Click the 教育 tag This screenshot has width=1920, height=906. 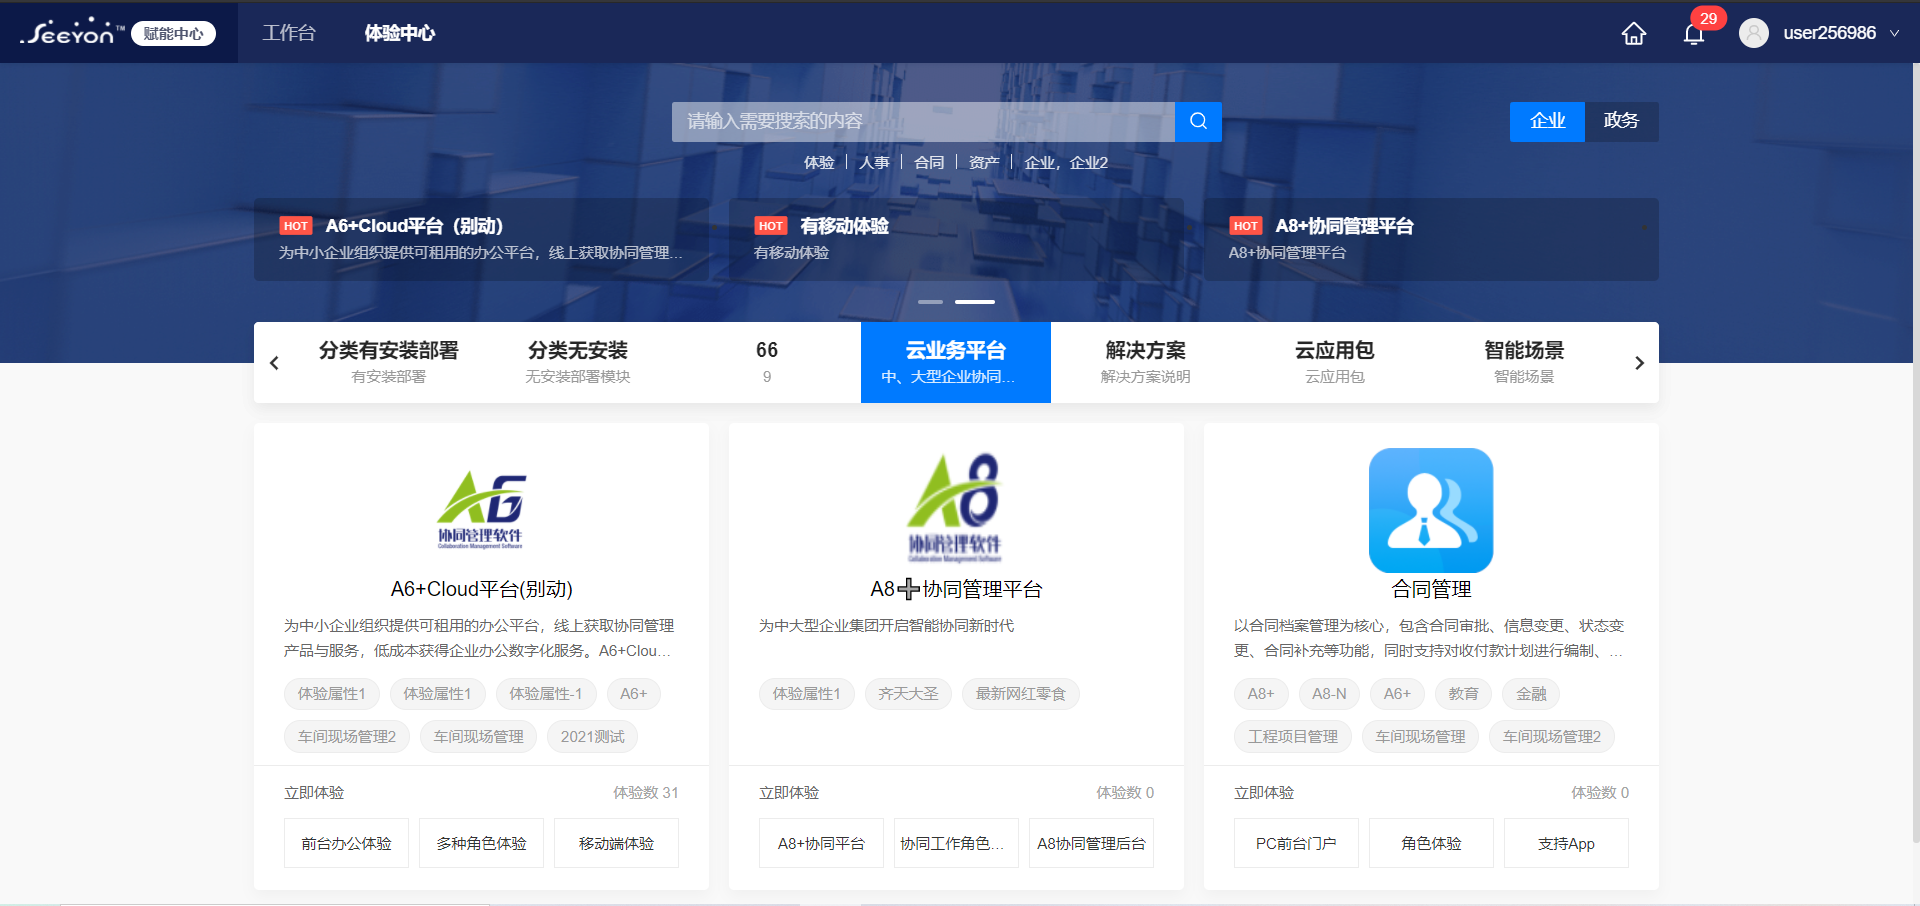click(x=1463, y=694)
